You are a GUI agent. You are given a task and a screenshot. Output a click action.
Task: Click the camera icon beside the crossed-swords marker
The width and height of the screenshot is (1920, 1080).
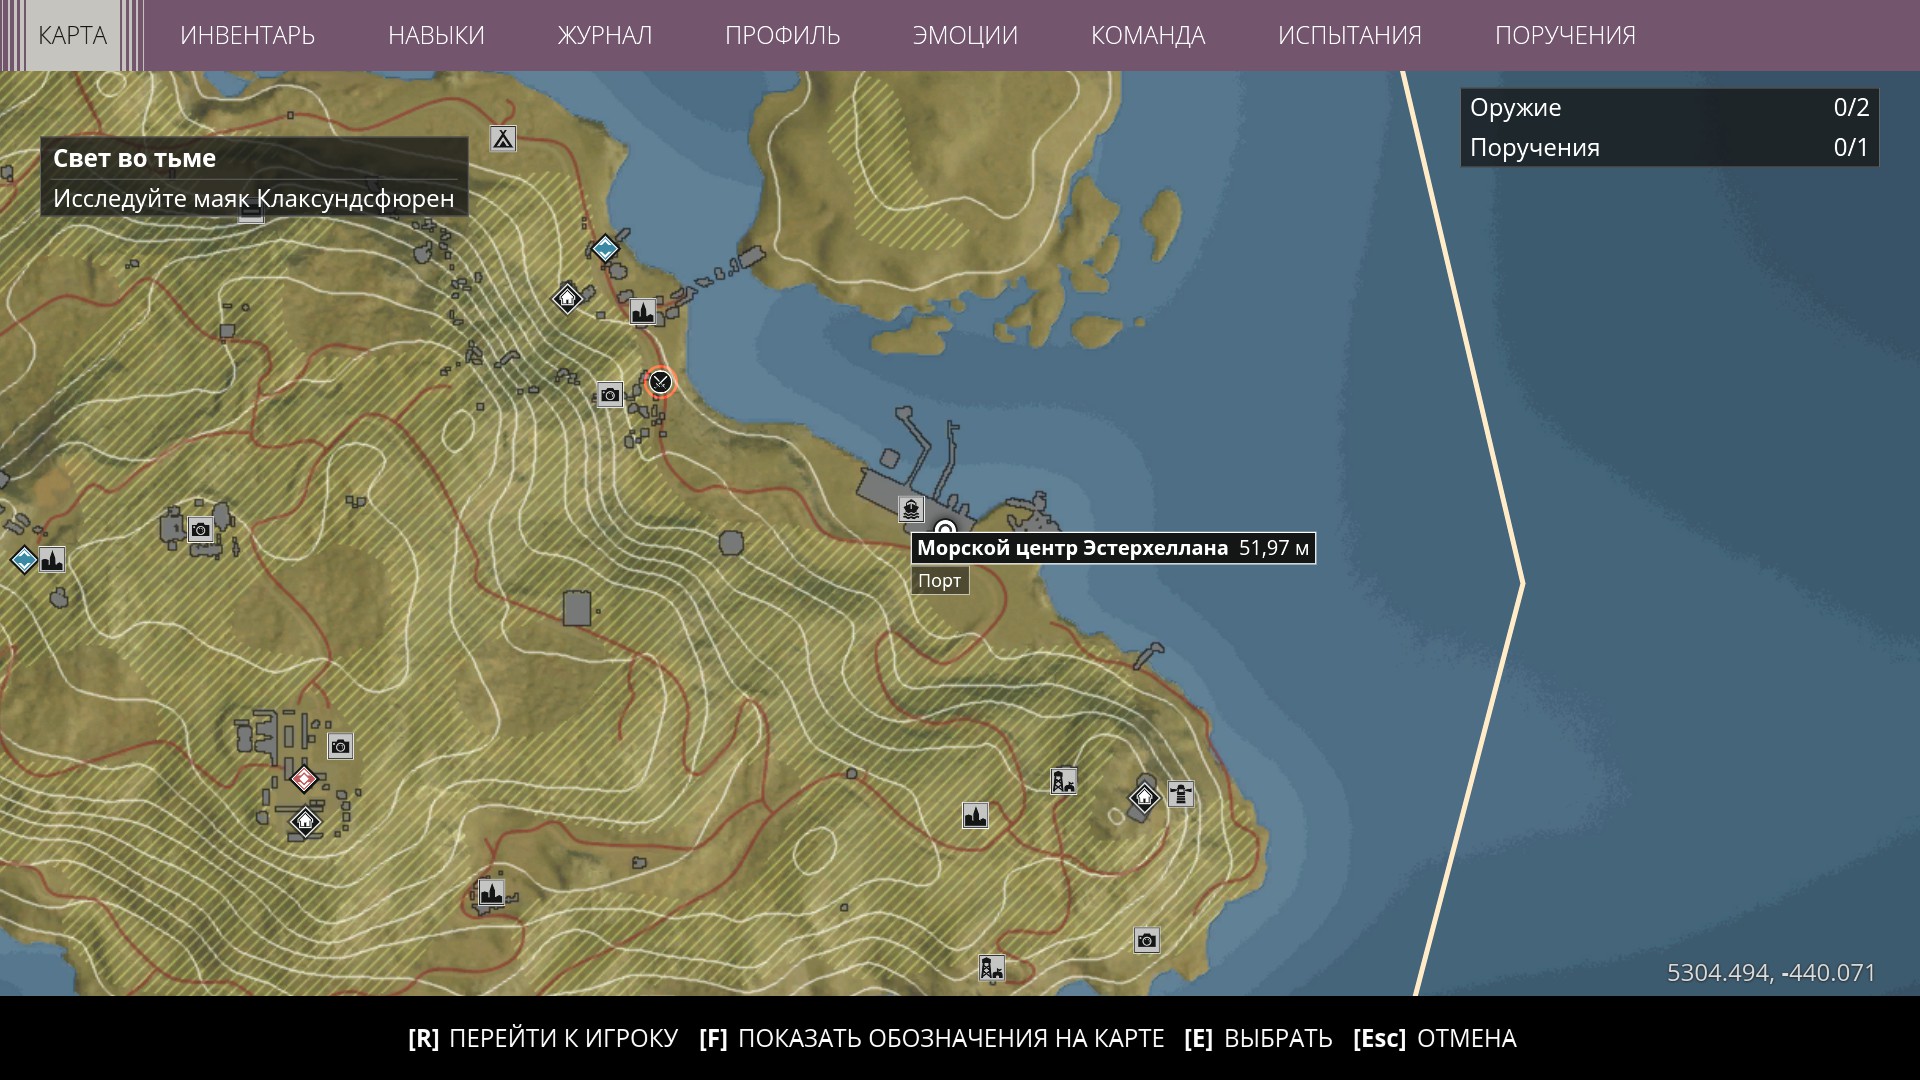tap(610, 395)
